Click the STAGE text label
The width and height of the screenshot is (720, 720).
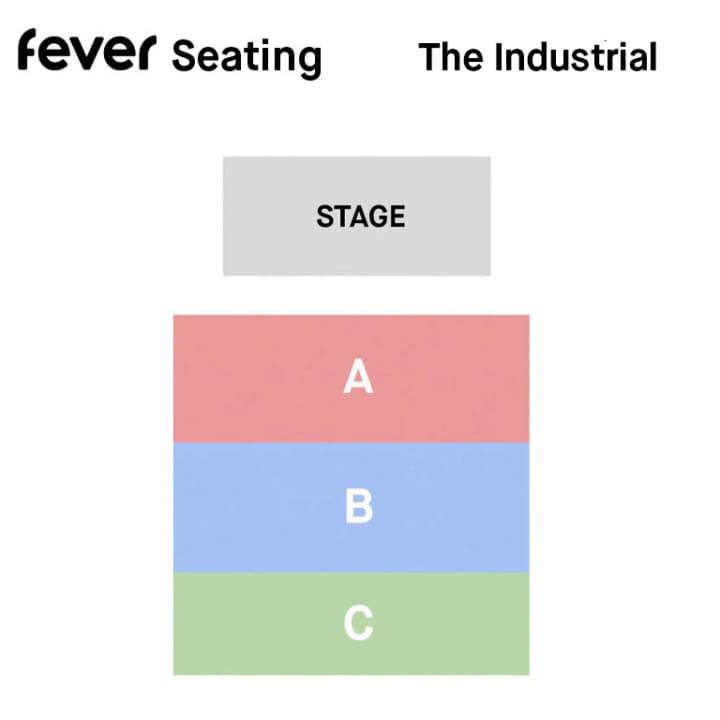pos(361,216)
